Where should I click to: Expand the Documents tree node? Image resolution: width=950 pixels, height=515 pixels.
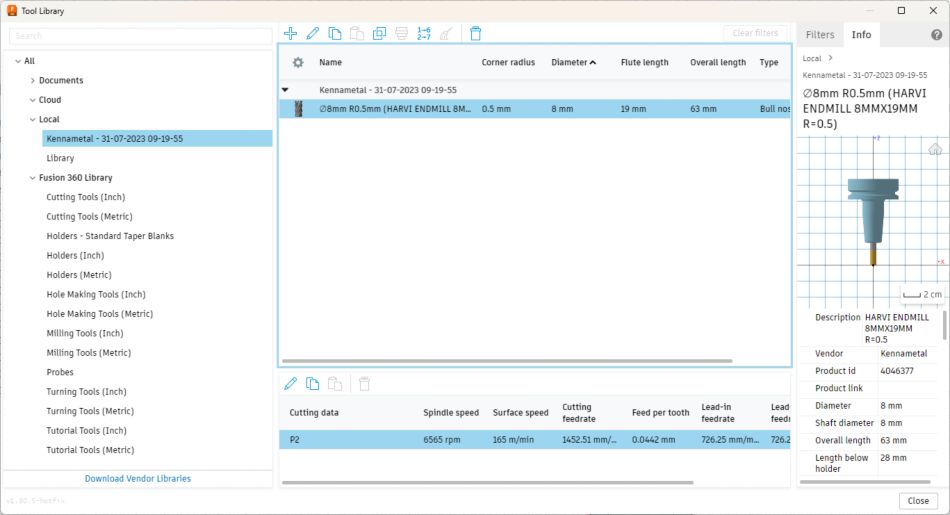(33, 81)
